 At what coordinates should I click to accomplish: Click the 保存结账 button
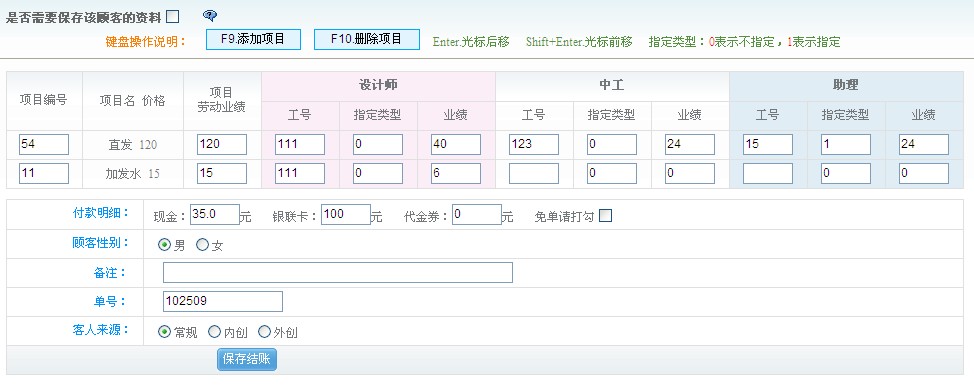pyautogui.click(x=247, y=360)
